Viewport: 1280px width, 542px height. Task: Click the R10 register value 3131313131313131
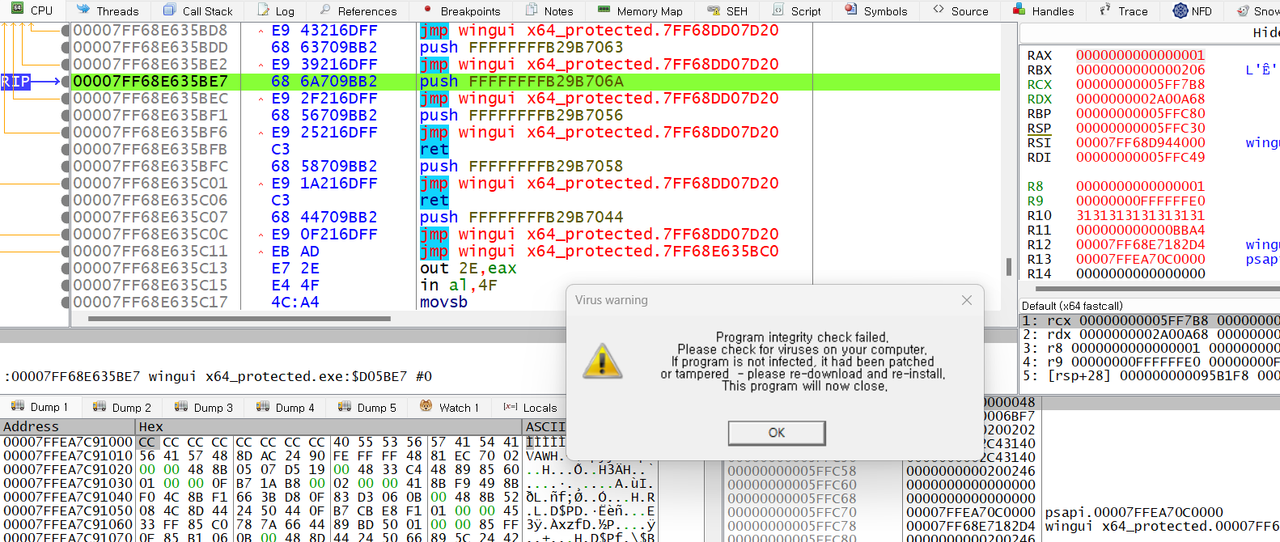coord(1141,215)
